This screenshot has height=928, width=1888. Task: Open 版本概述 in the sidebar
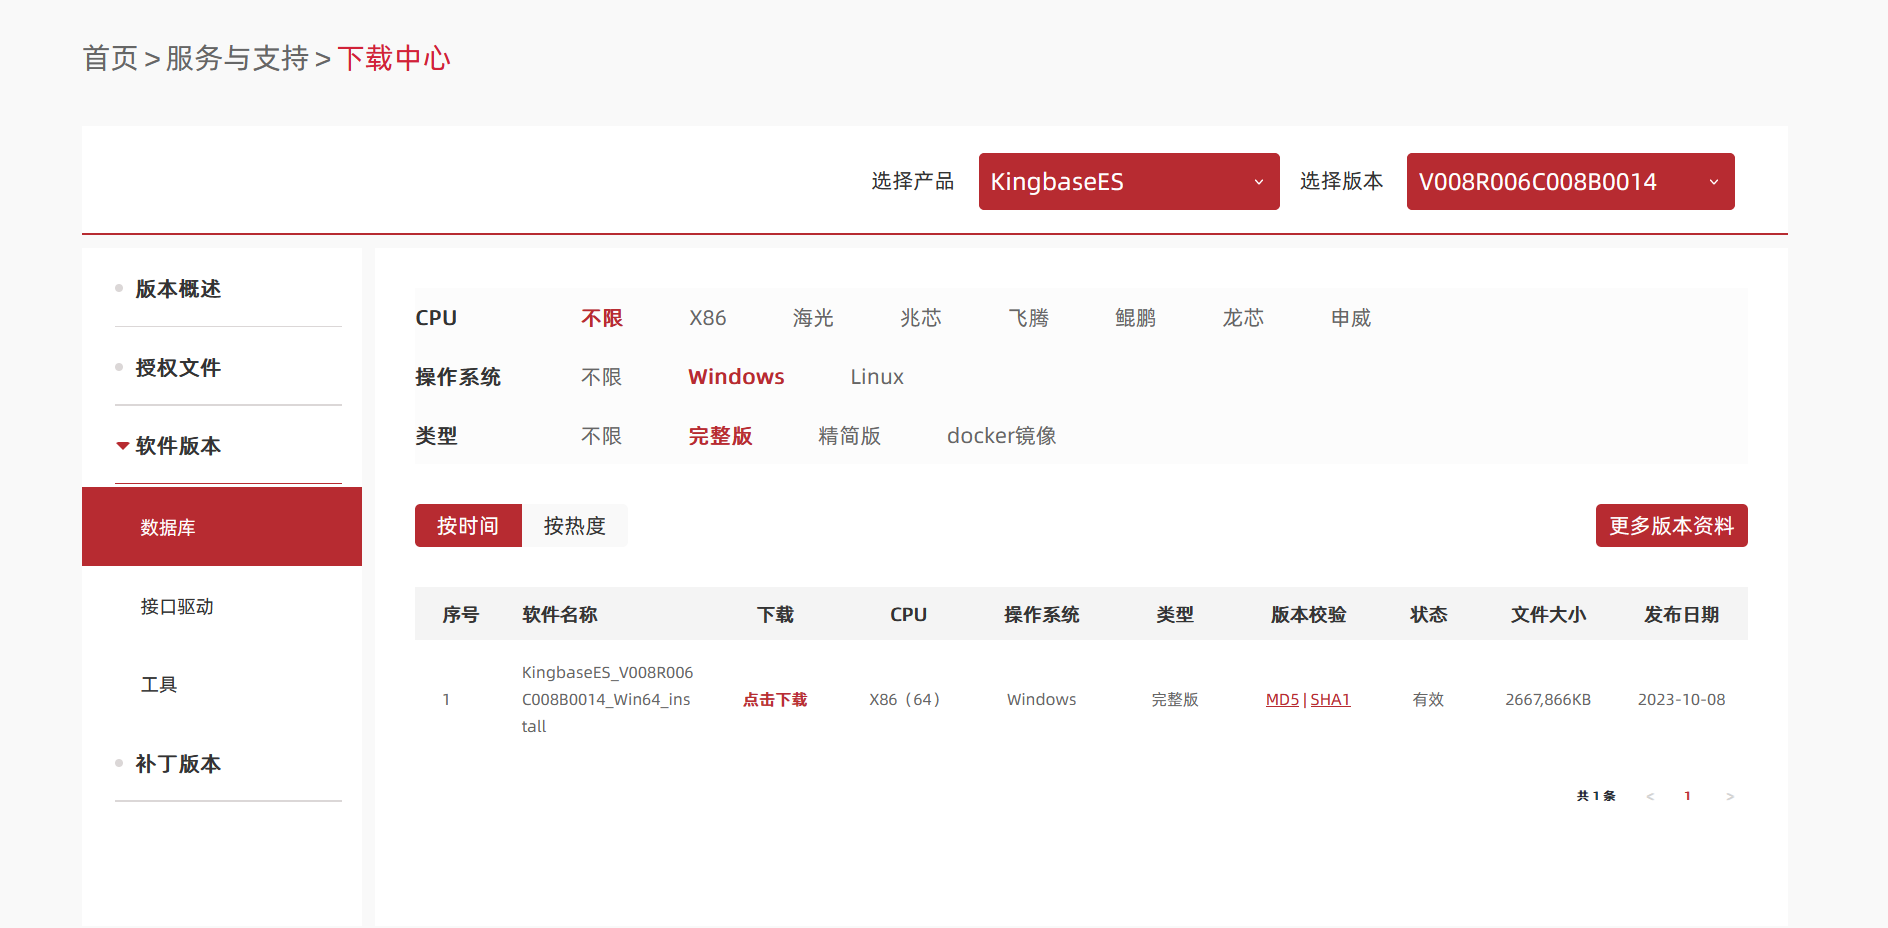tap(178, 289)
